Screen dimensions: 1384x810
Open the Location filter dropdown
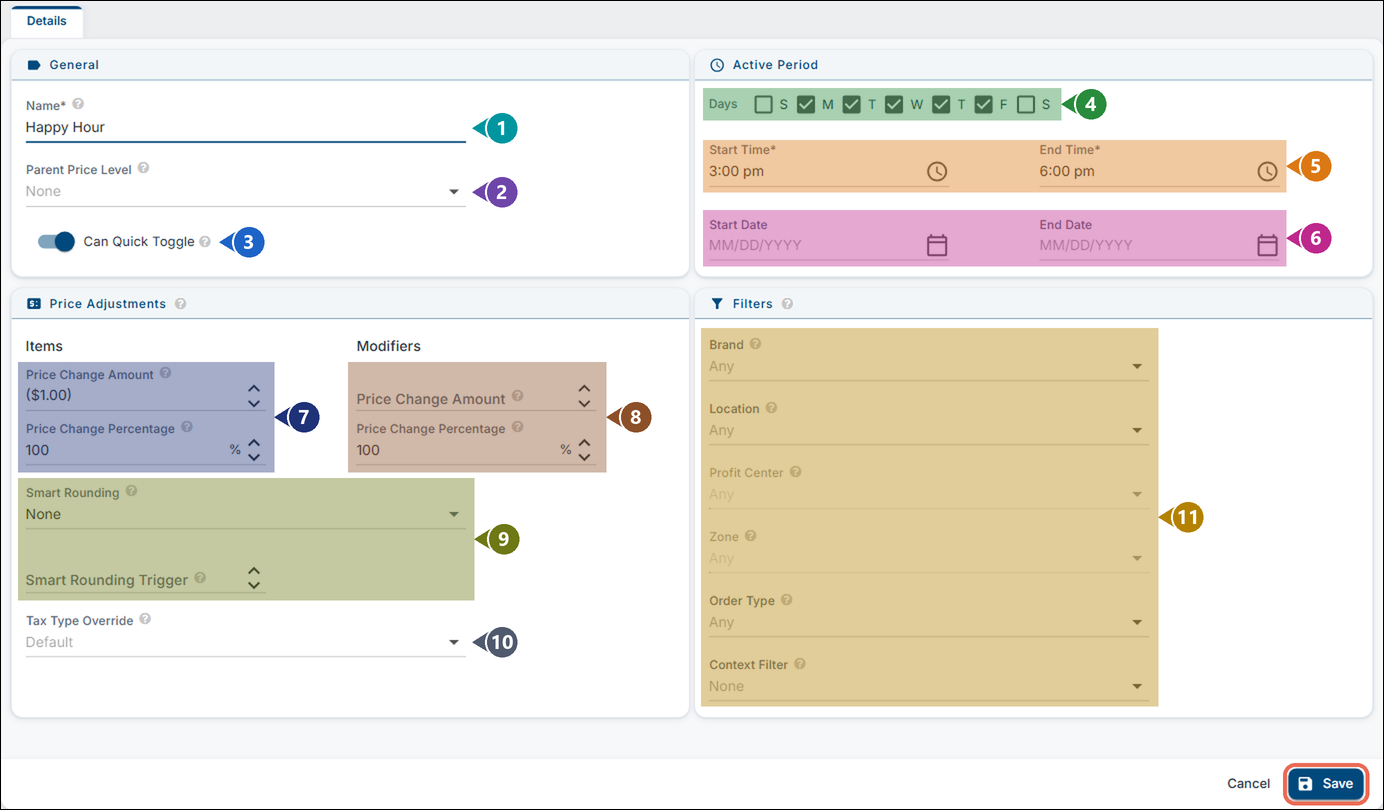[929, 430]
